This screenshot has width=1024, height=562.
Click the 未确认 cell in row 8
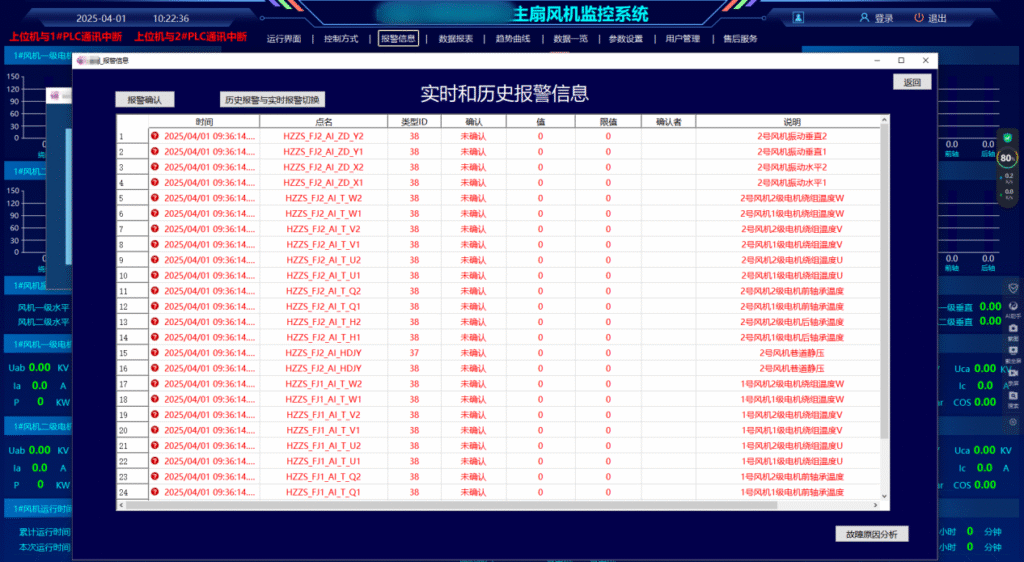[473, 245]
